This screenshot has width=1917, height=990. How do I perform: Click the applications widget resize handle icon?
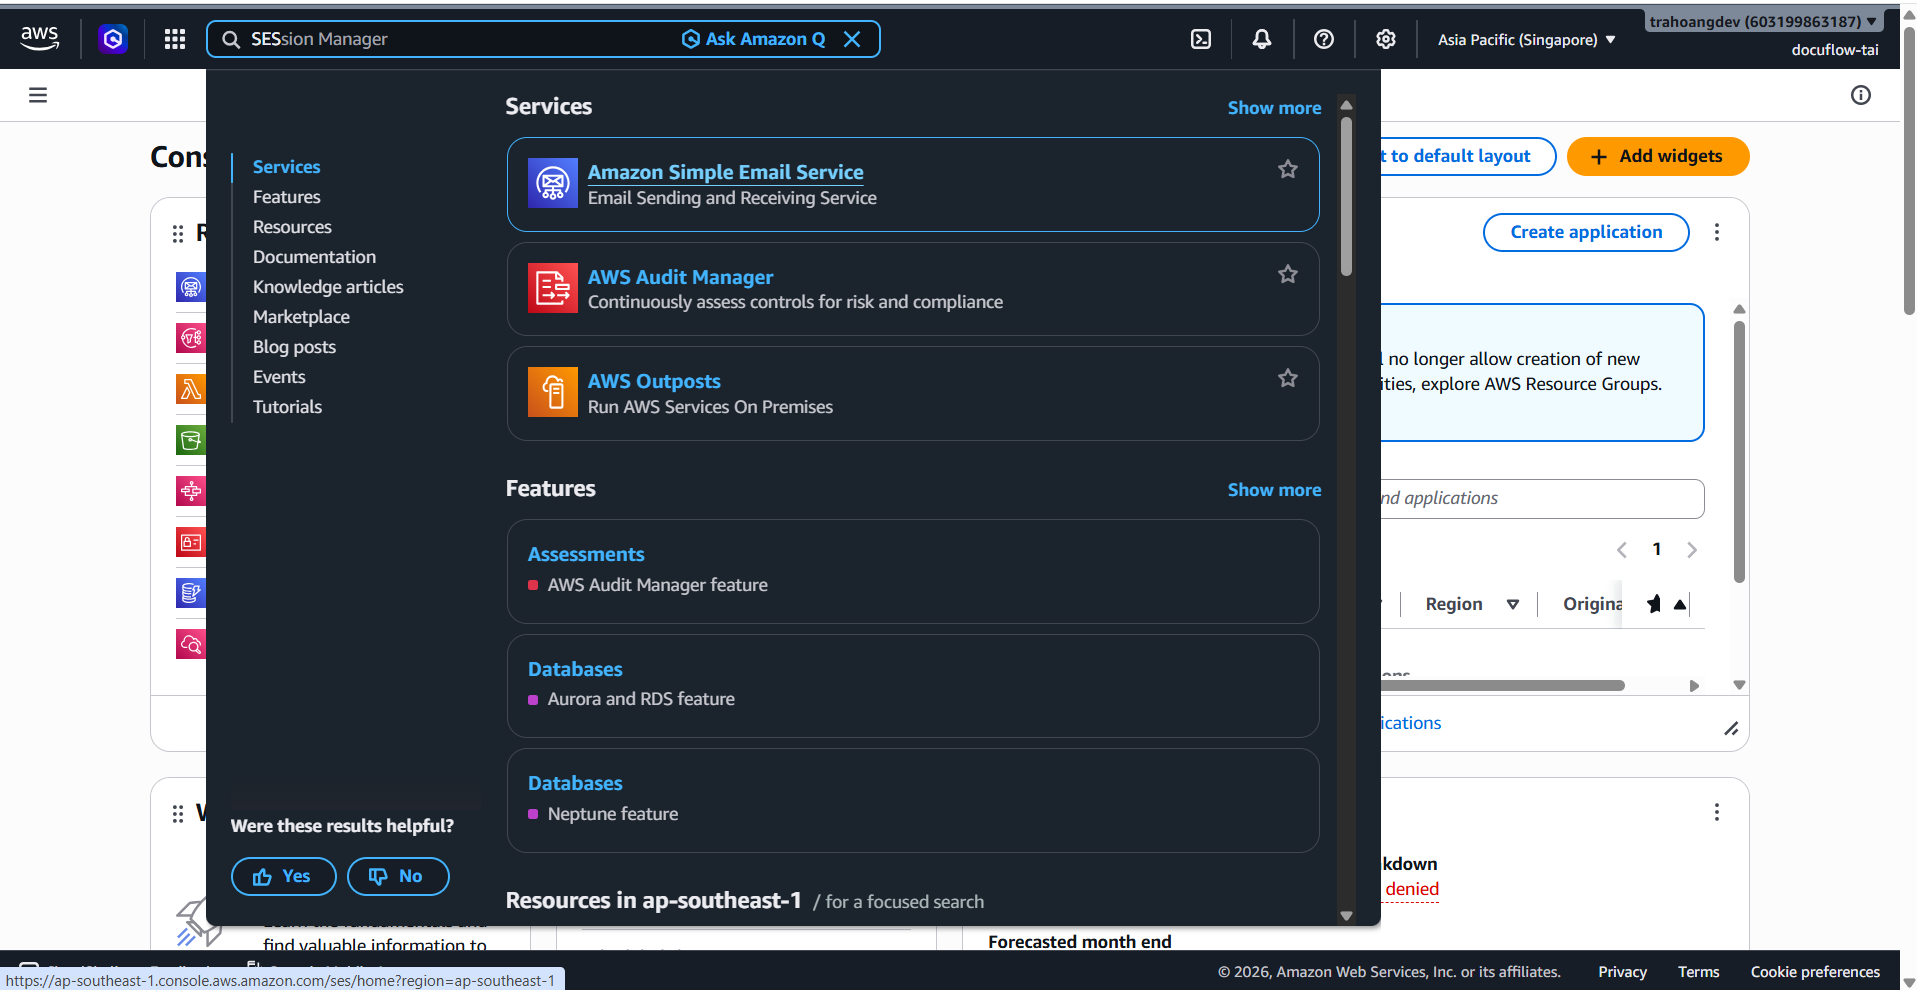point(1731,729)
